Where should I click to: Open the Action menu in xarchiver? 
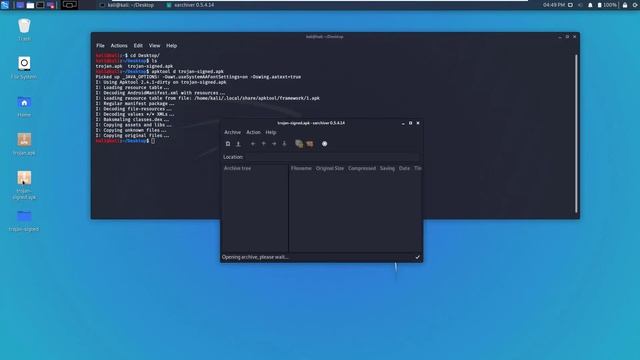tap(253, 132)
